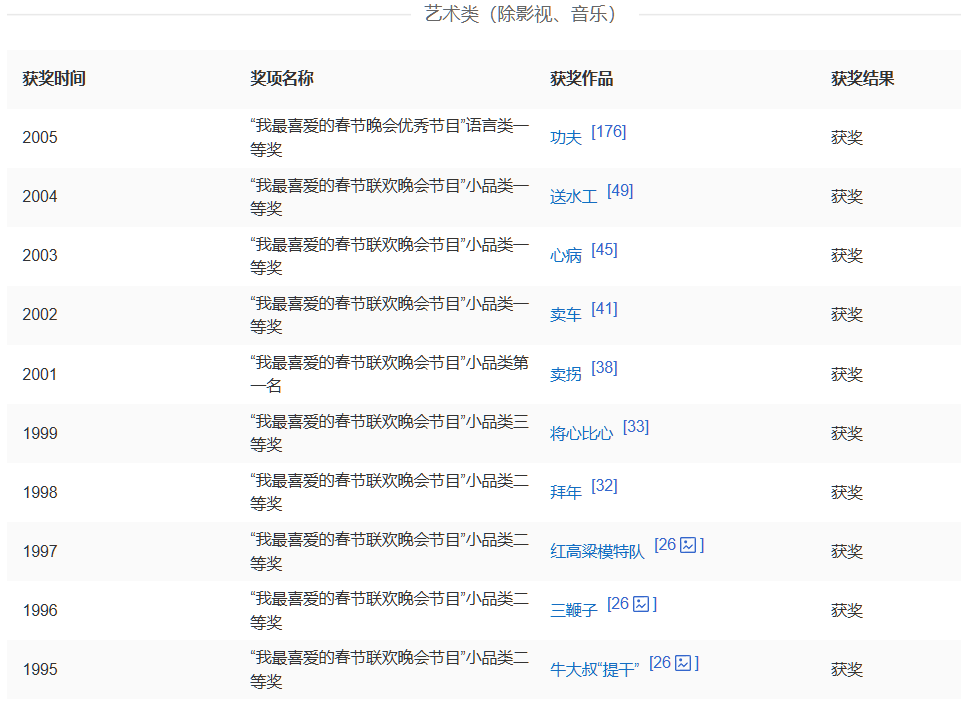Image resolution: width=961 pixels, height=711 pixels.
Task: Select the 1995 year cell
Action: point(40,669)
